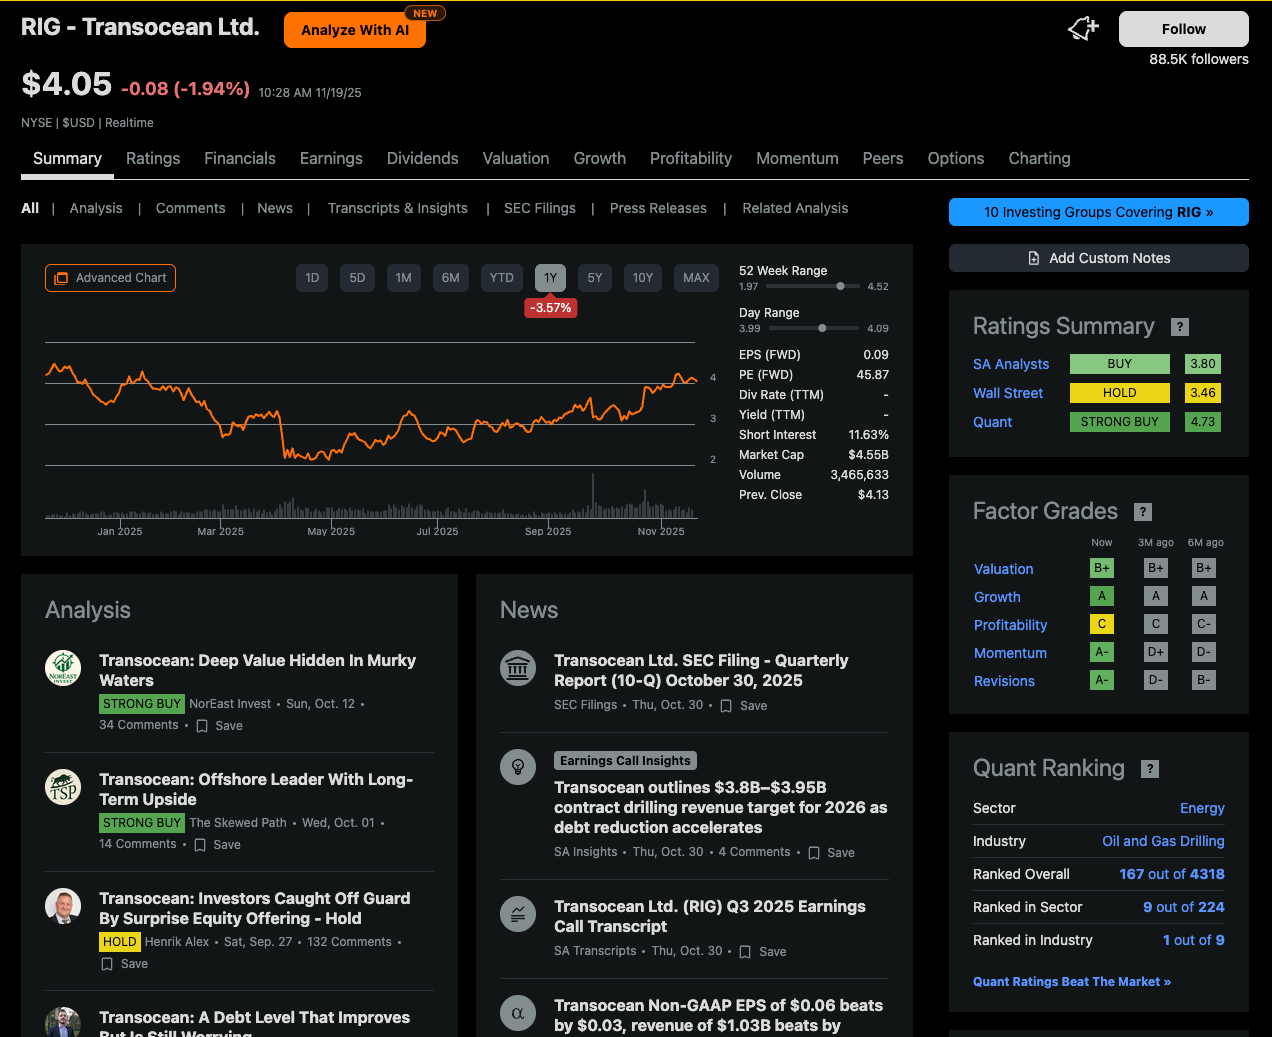Image resolution: width=1272 pixels, height=1037 pixels.
Task: Click the yellow HOLD Wall Street rating badge
Action: pos(1120,393)
